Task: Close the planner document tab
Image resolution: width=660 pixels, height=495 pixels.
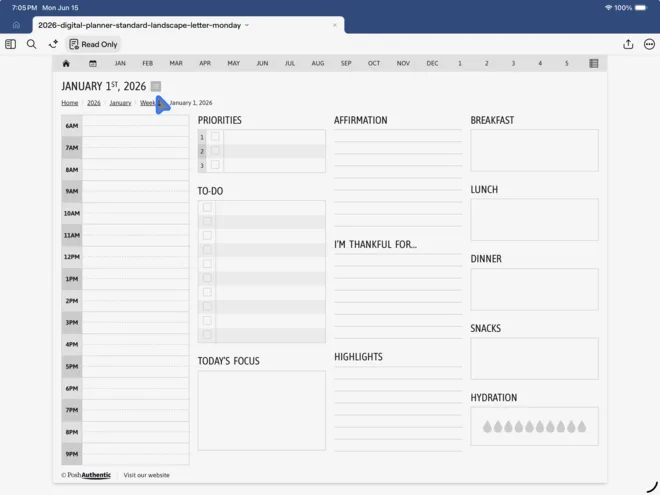Action: pos(335,25)
